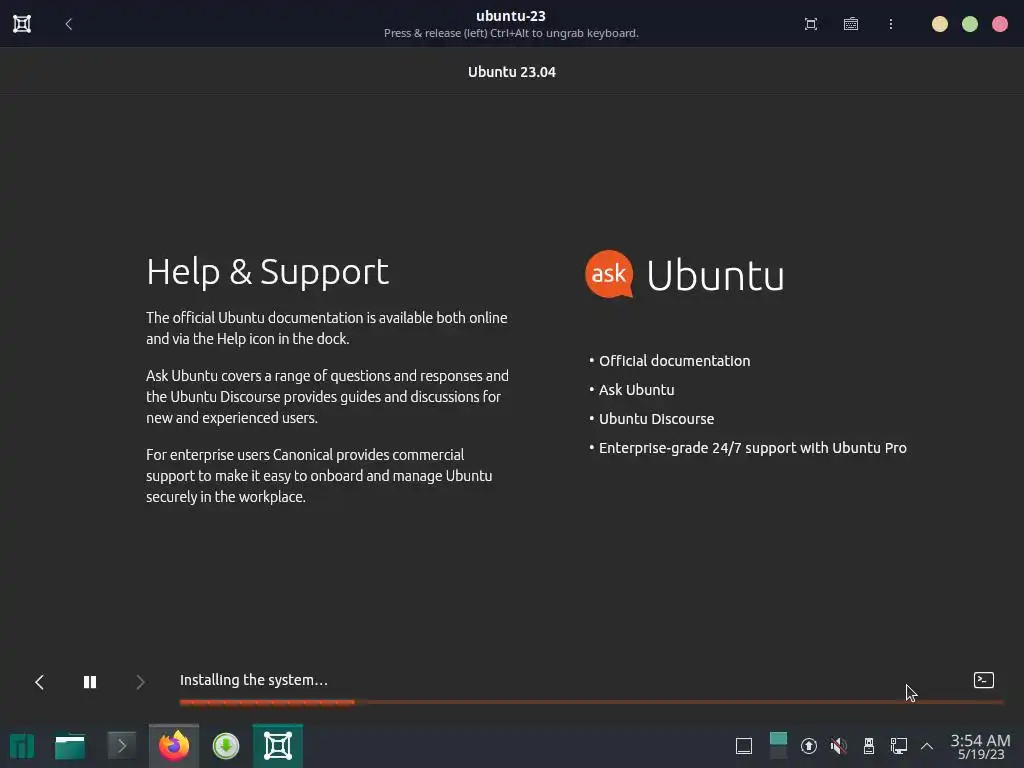The height and width of the screenshot is (768, 1024).
Task: Click the 'Help & Support' heading
Action: (268, 272)
